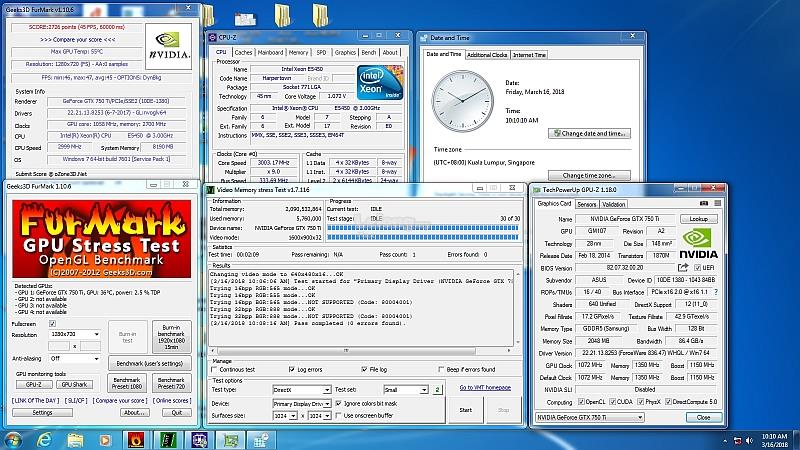Screen dimensions: 800x450
Task: Open Windows Media Player taskbar icon
Action: tap(105, 440)
